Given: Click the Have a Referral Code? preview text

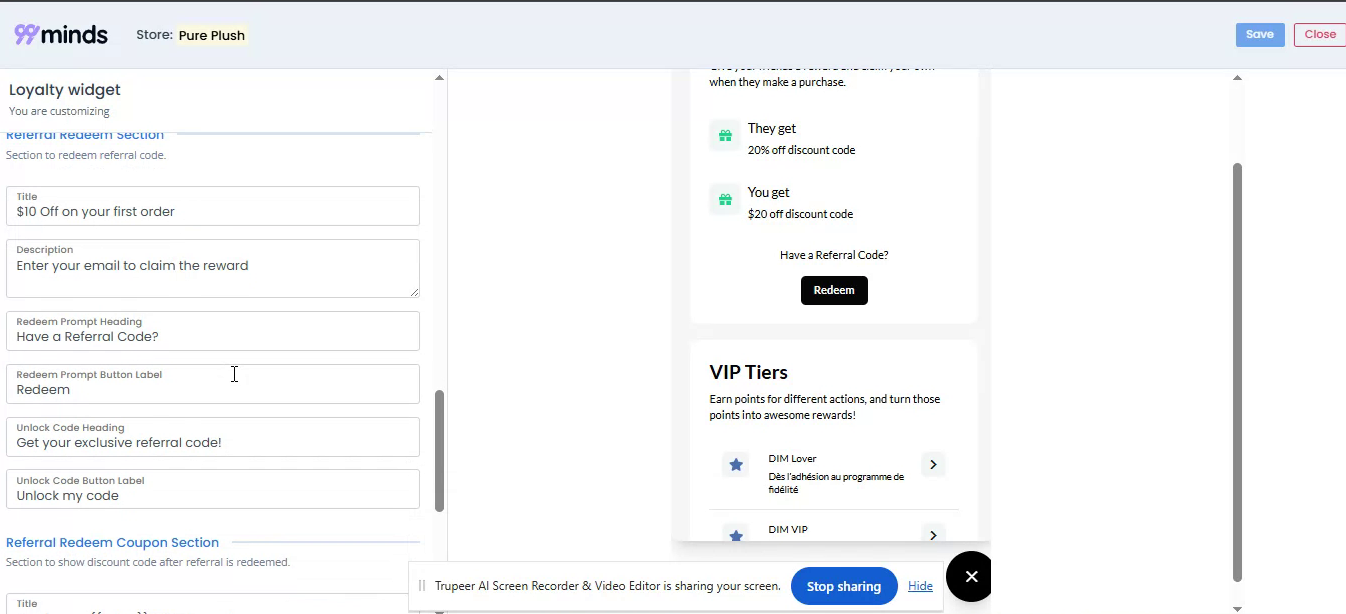Looking at the screenshot, I should click(834, 255).
